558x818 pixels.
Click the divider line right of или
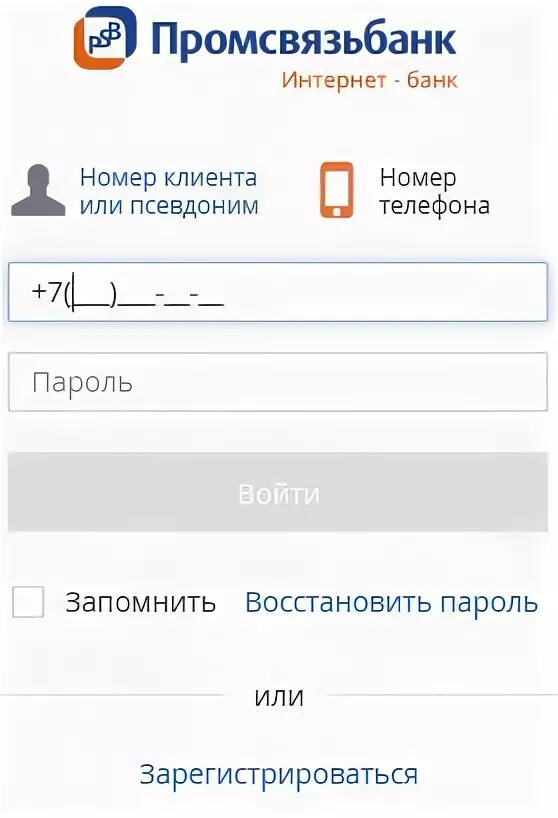pos(443,695)
